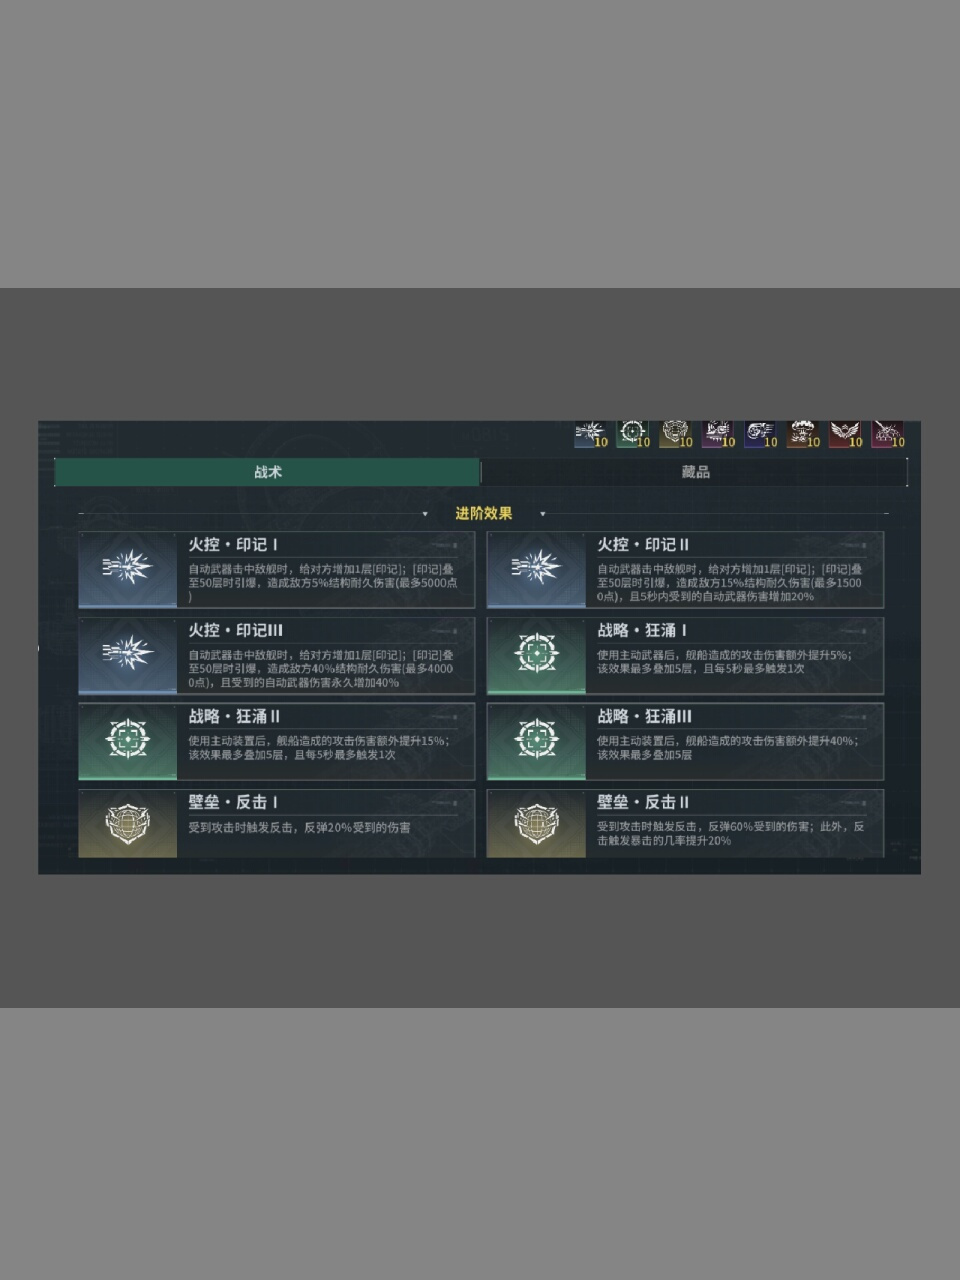Select the blue burst tactic icon at top
Screen dimensions: 960x1280
pos(590,434)
